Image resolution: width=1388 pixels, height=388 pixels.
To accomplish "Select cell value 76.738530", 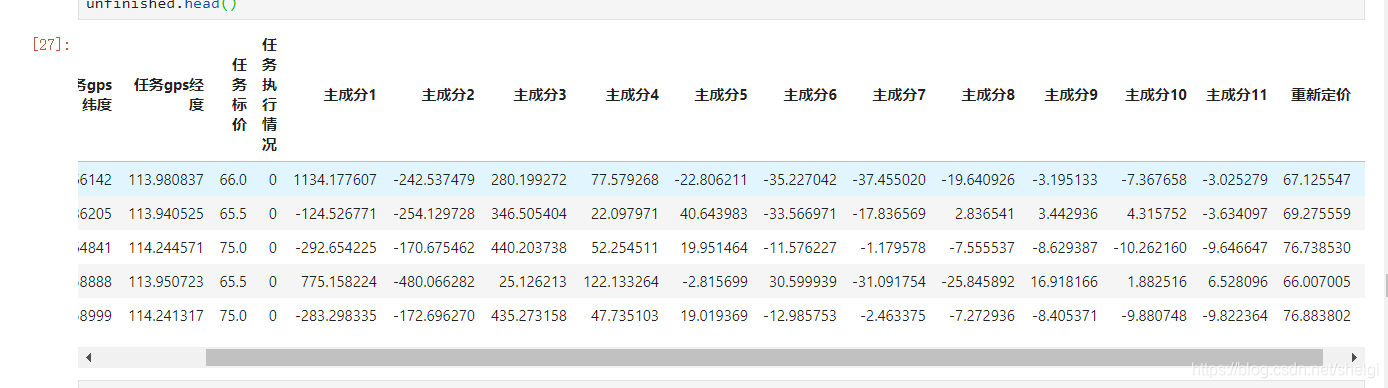I will (x=1317, y=248).
